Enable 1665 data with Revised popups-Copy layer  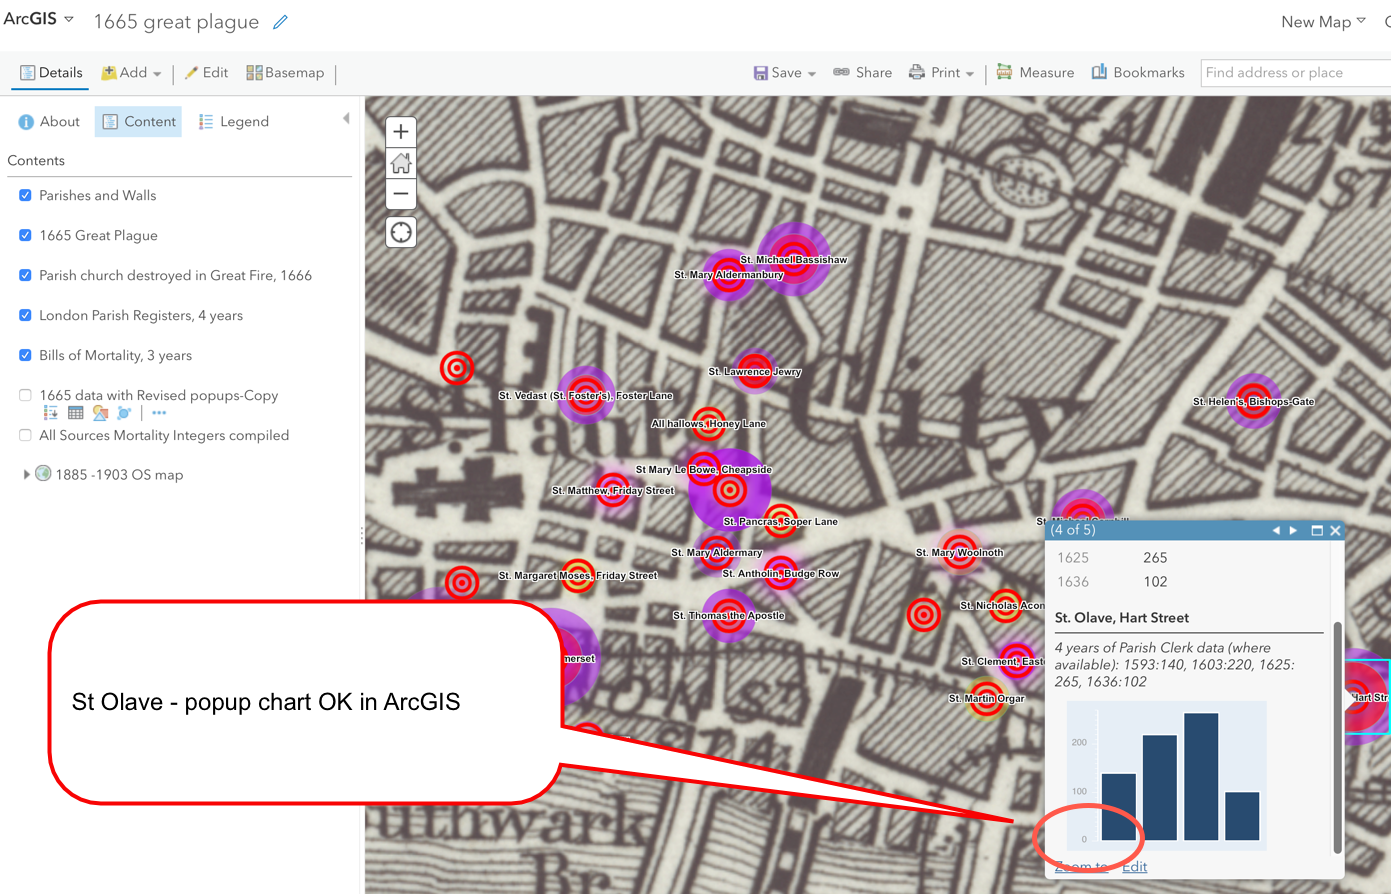tap(25, 395)
